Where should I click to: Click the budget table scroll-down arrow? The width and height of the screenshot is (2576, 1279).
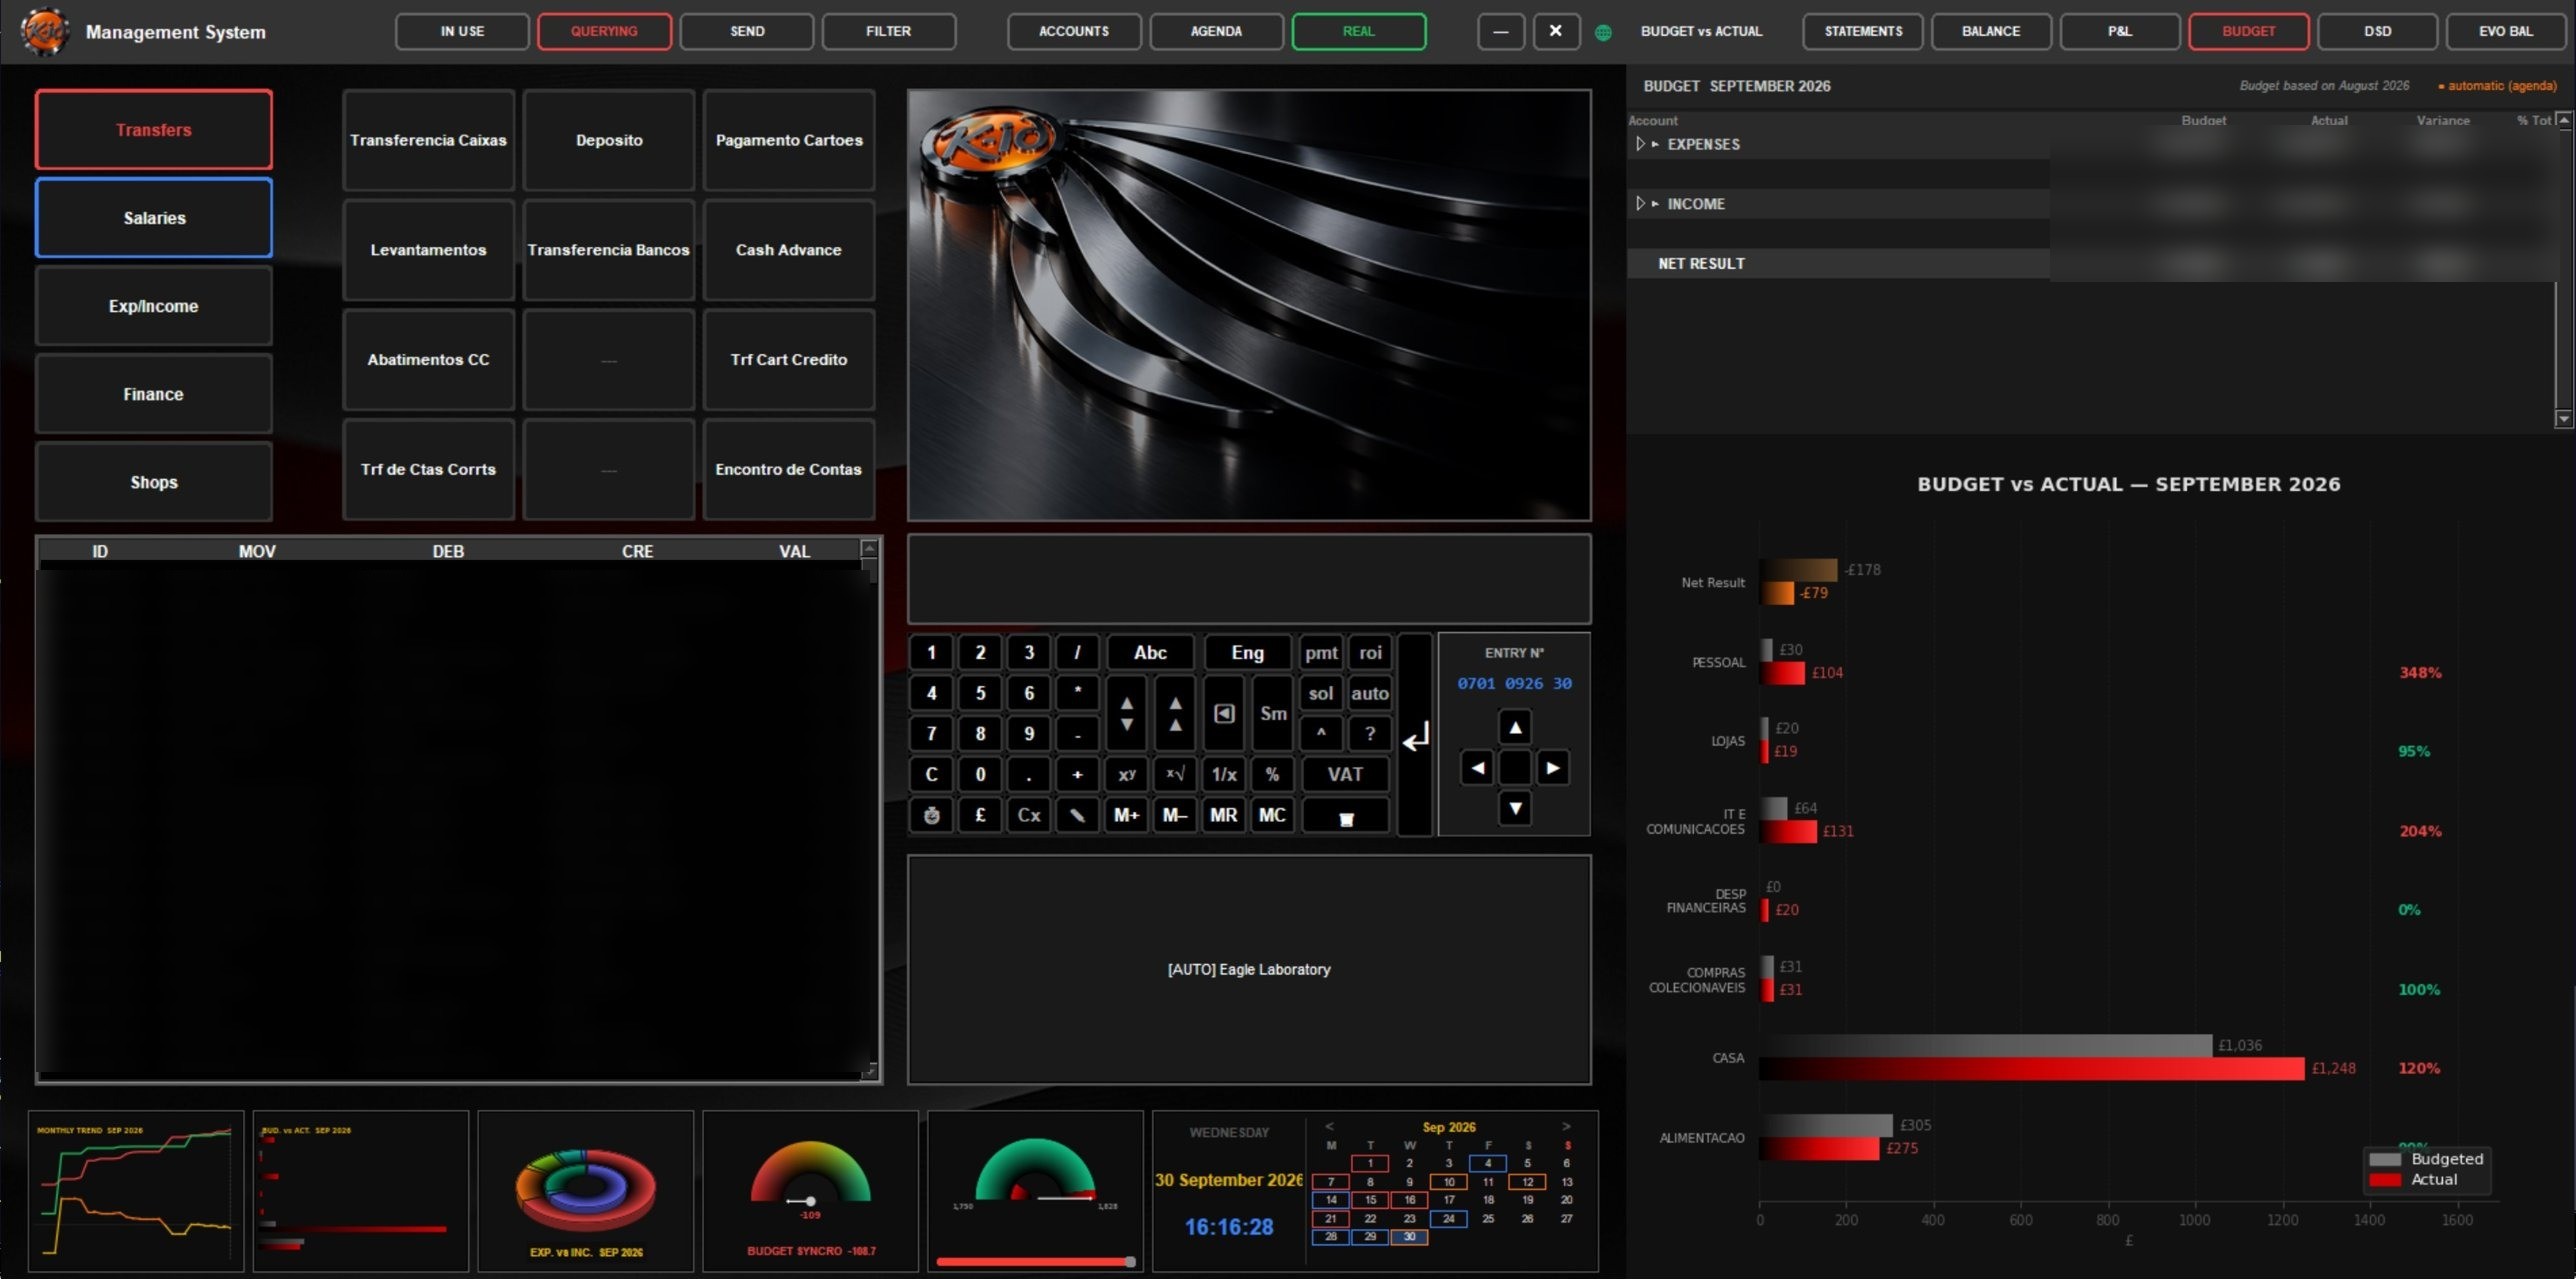coord(2563,418)
